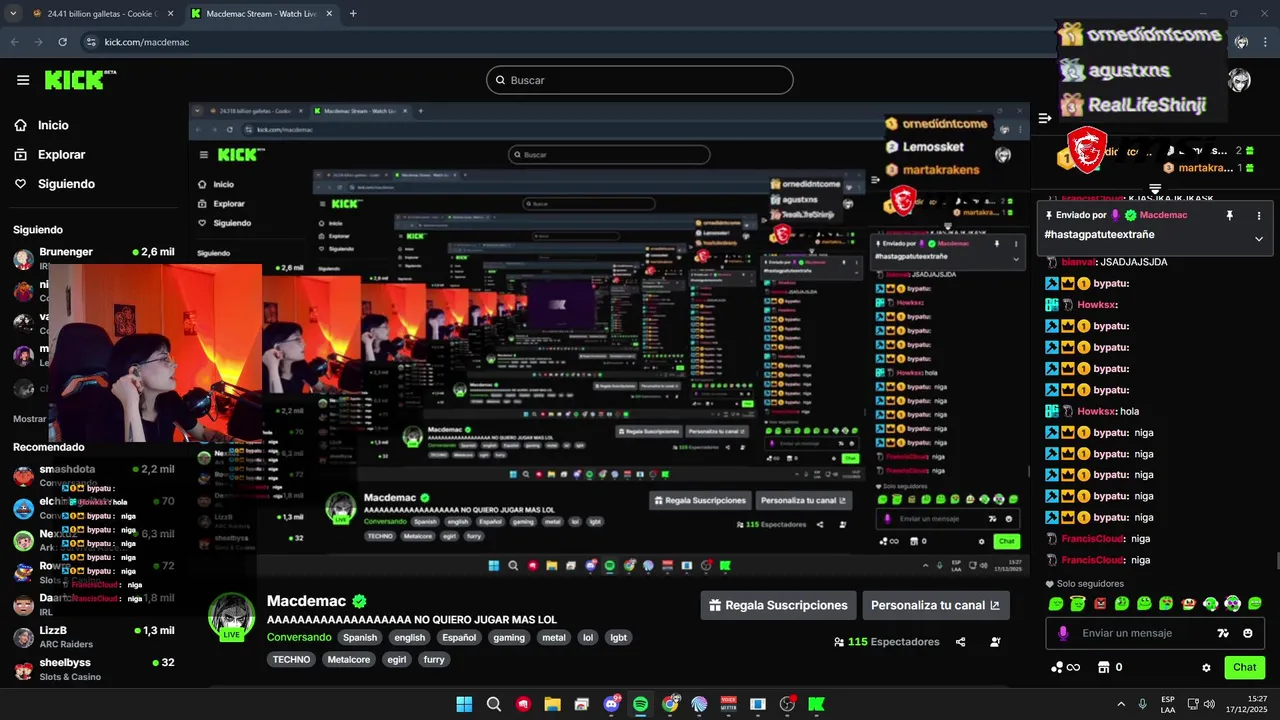
Task: Select the Español tag
Action: [460, 637]
